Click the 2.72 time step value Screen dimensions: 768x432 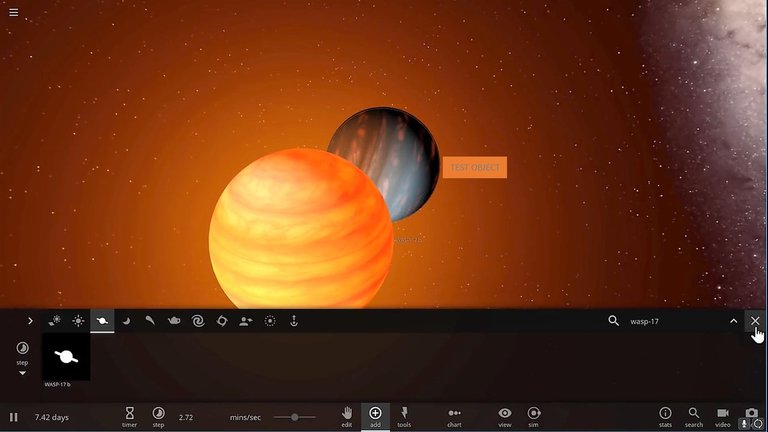tap(186, 417)
